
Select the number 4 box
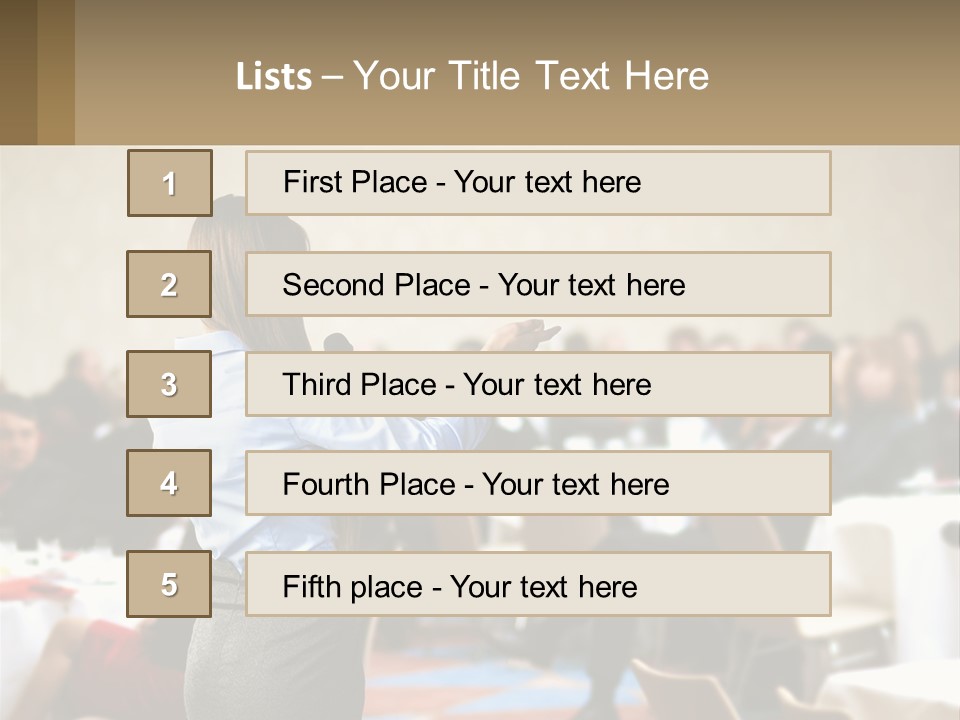(x=169, y=483)
